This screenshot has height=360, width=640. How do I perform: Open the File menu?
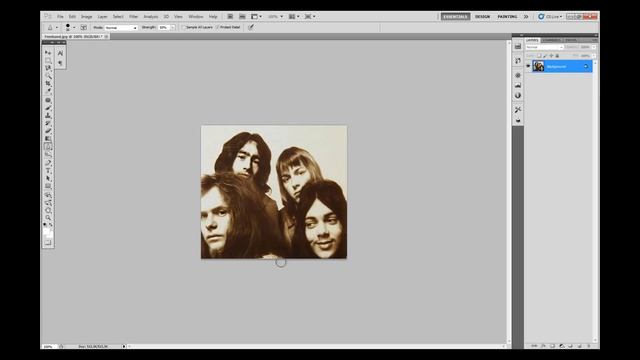60,16
